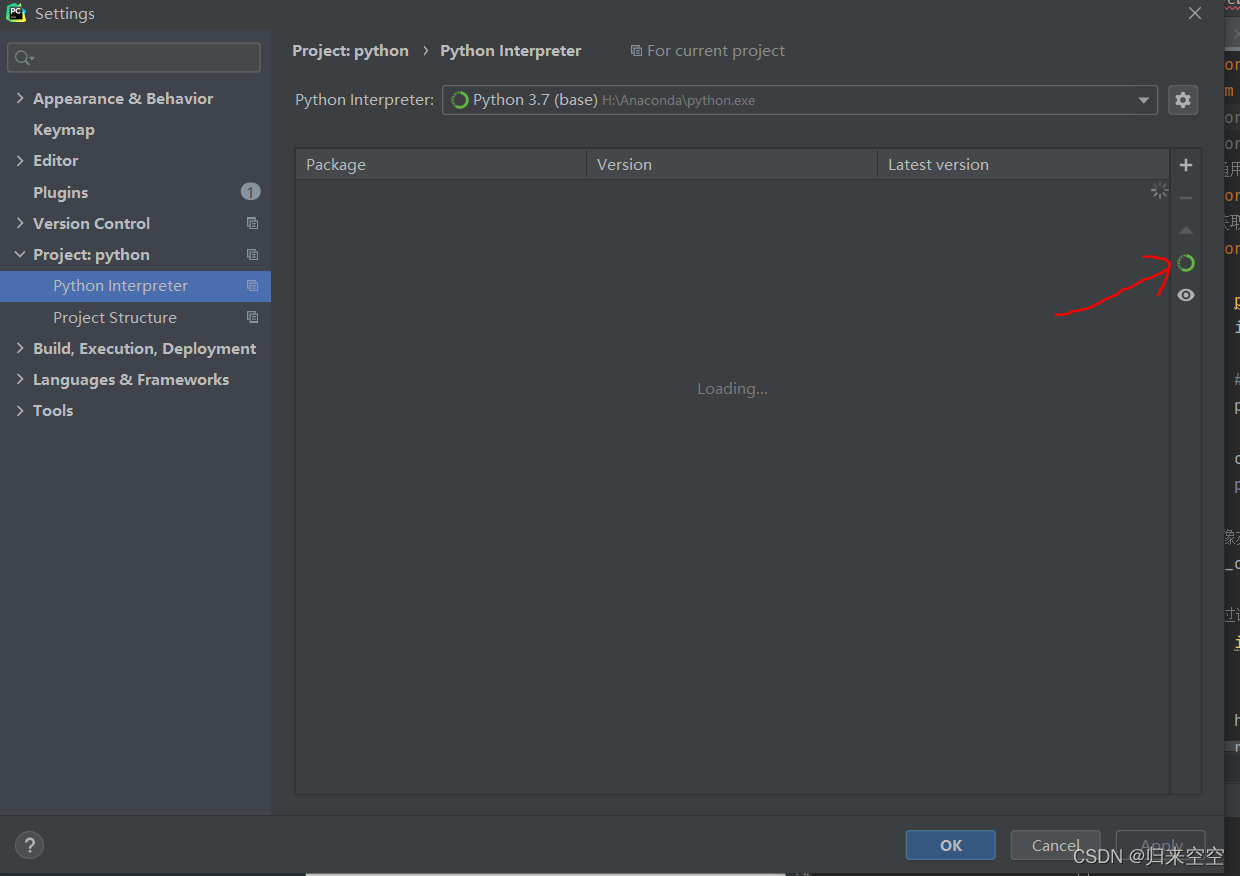Screen dimensions: 1240x876
Task: Toggle the show early releases eye icon
Action: (1186, 295)
